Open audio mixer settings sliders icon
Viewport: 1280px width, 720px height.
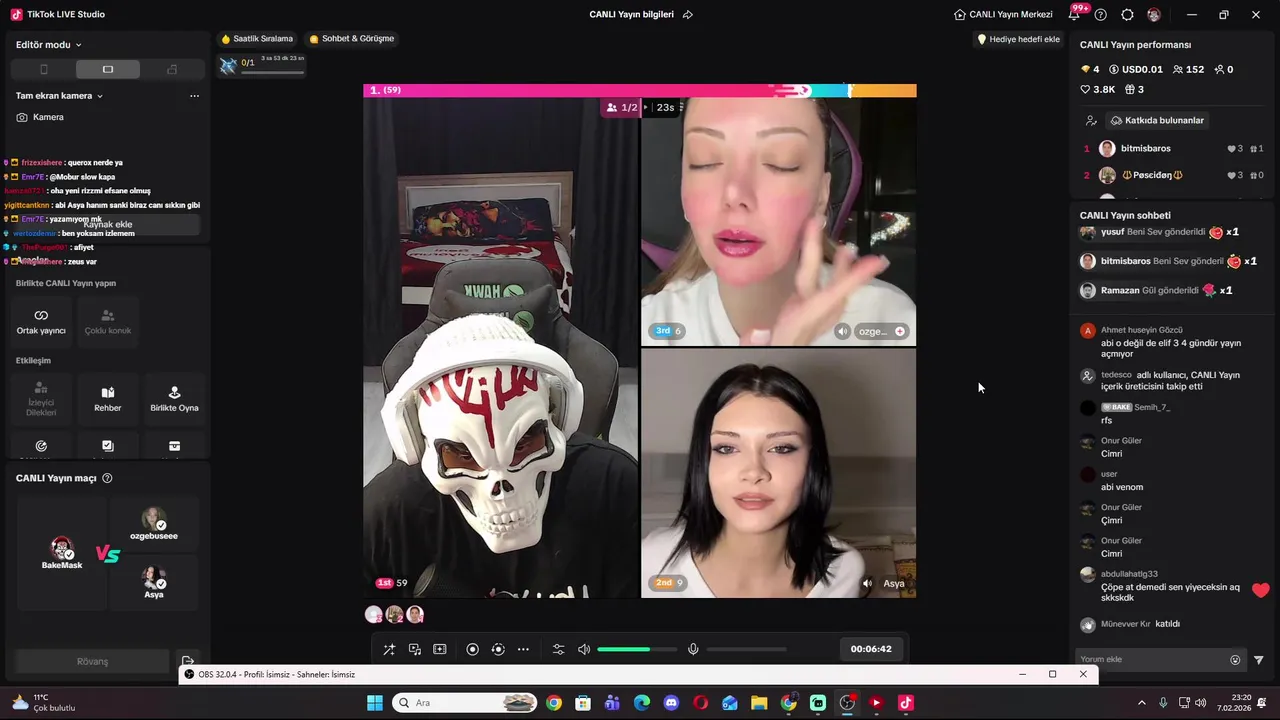coord(559,649)
